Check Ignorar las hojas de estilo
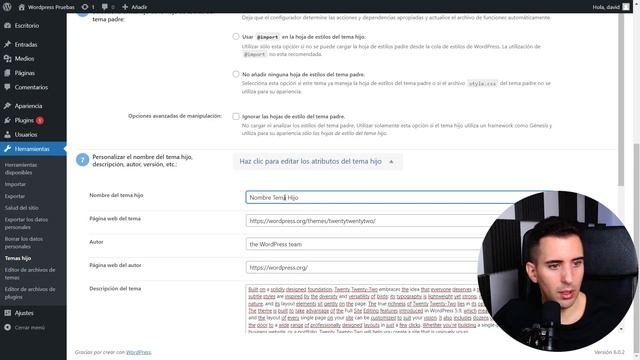The width and height of the screenshot is (640, 360). (x=236, y=116)
